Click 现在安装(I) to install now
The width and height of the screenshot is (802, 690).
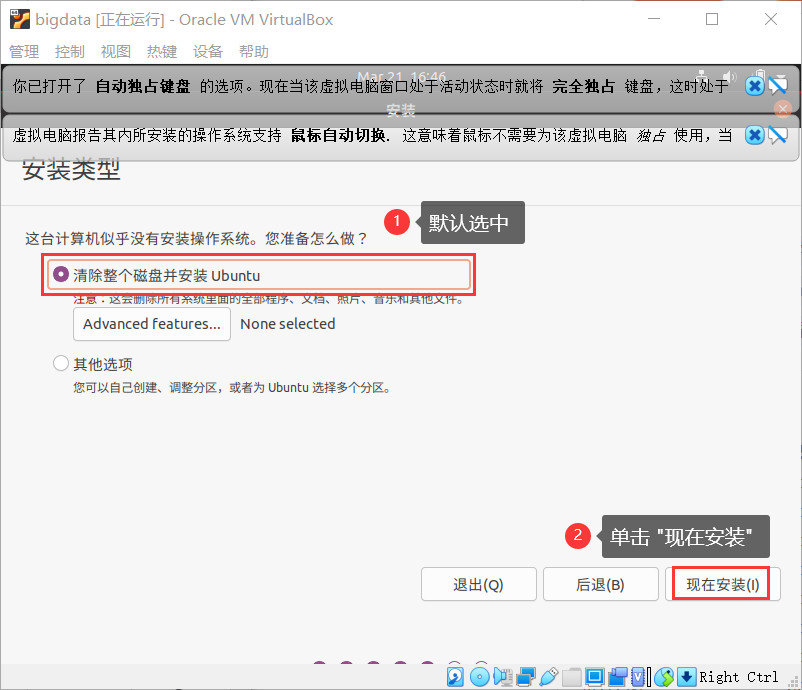pos(722,584)
